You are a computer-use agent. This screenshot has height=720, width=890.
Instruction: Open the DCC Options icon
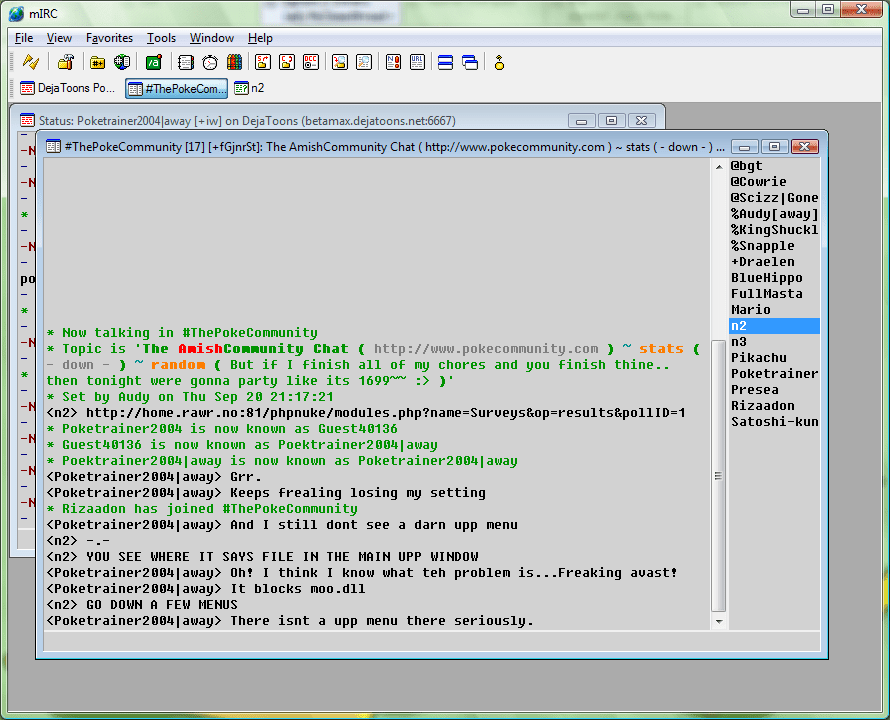click(x=311, y=62)
